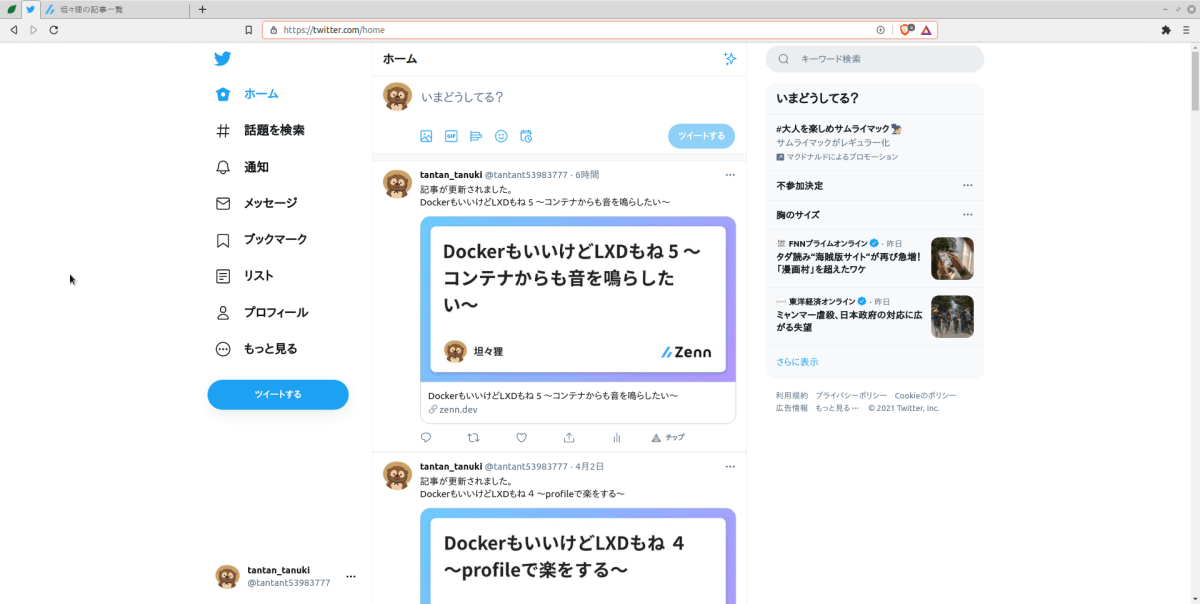Click the browser forward arrow

pyautogui.click(x=33, y=30)
